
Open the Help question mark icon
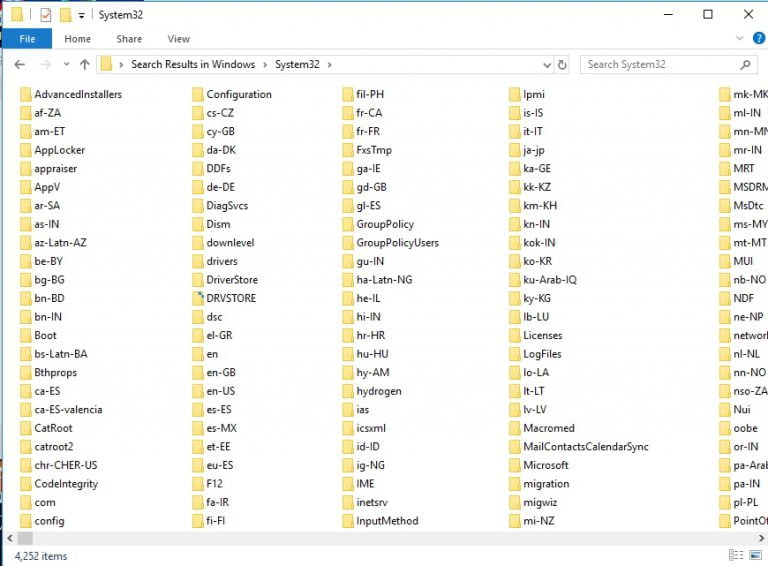tap(759, 38)
